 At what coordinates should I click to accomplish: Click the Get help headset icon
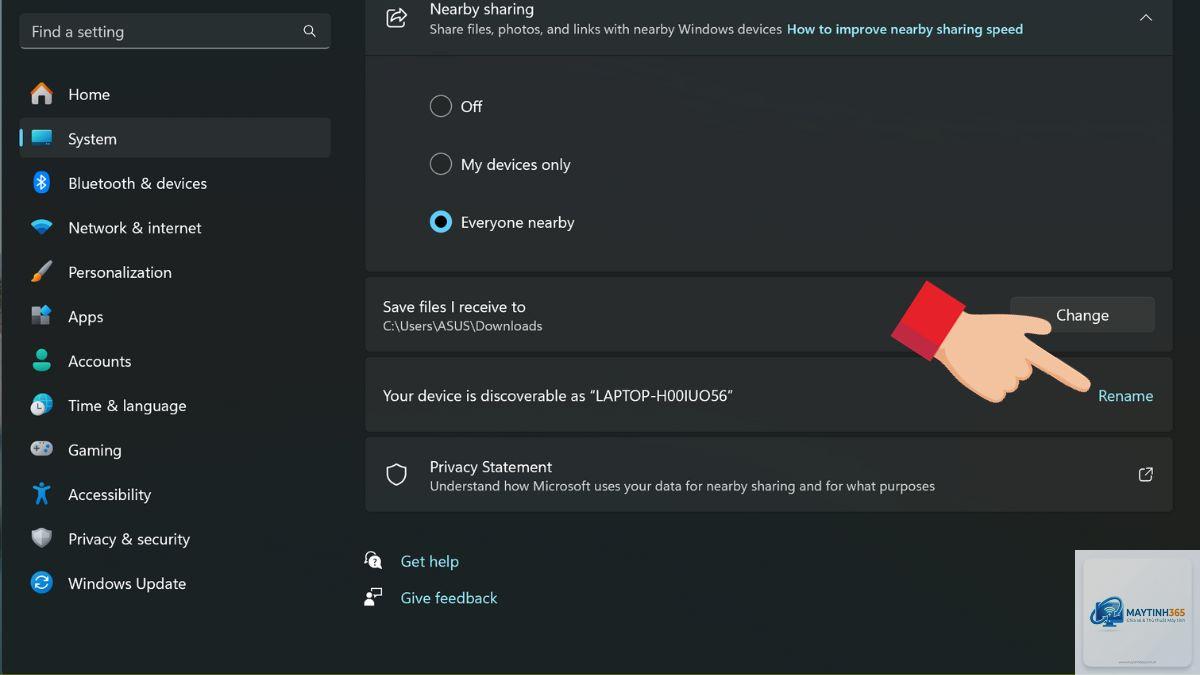pos(374,561)
